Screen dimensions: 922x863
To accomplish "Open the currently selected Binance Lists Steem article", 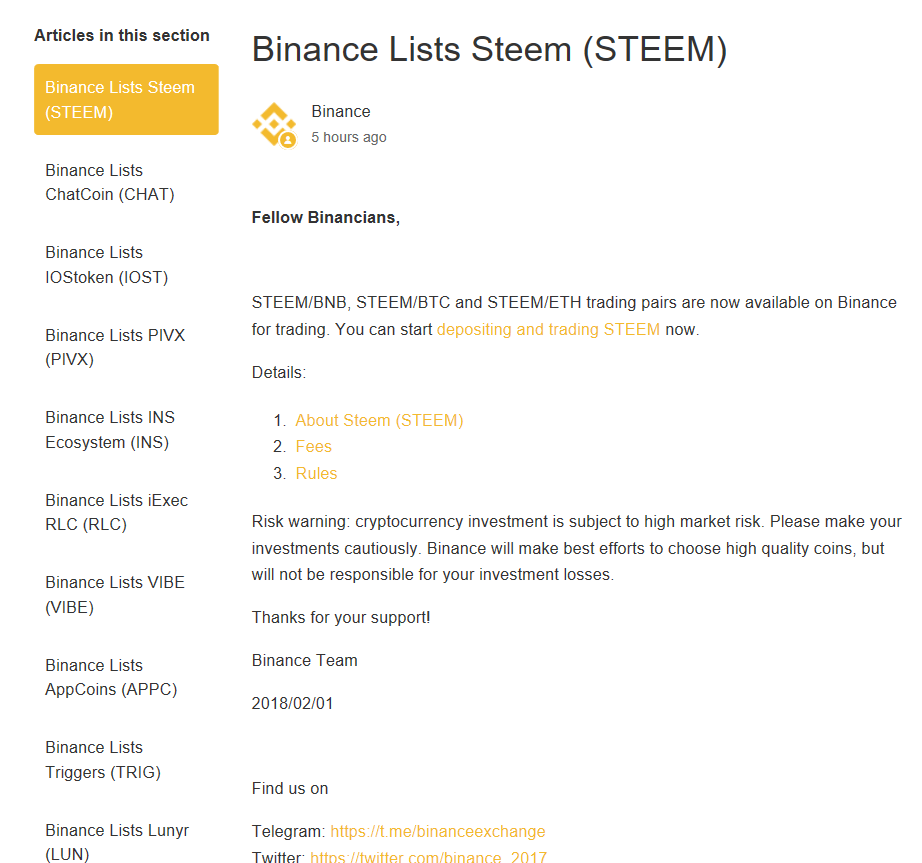I will click(x=121, y=99).
